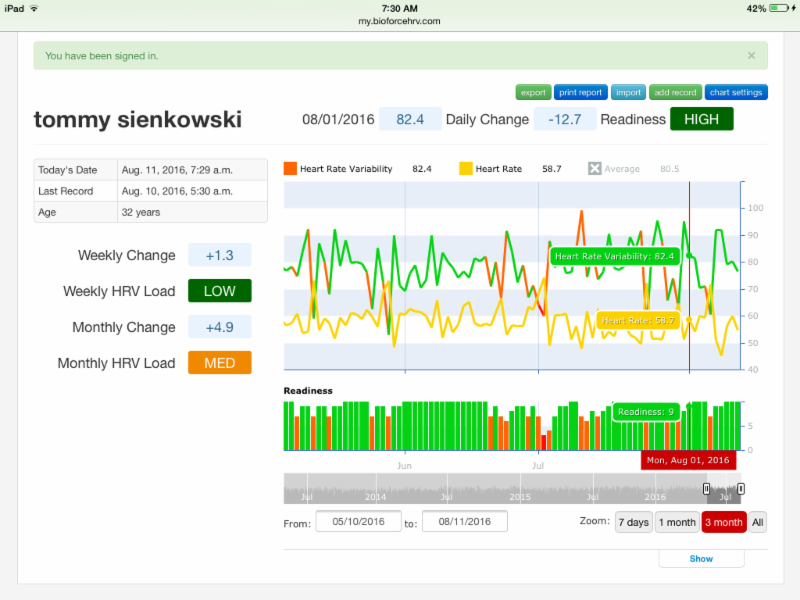This screenshot has height=600, width=800.
Task: Open the print report option
Action: point(580,93)
